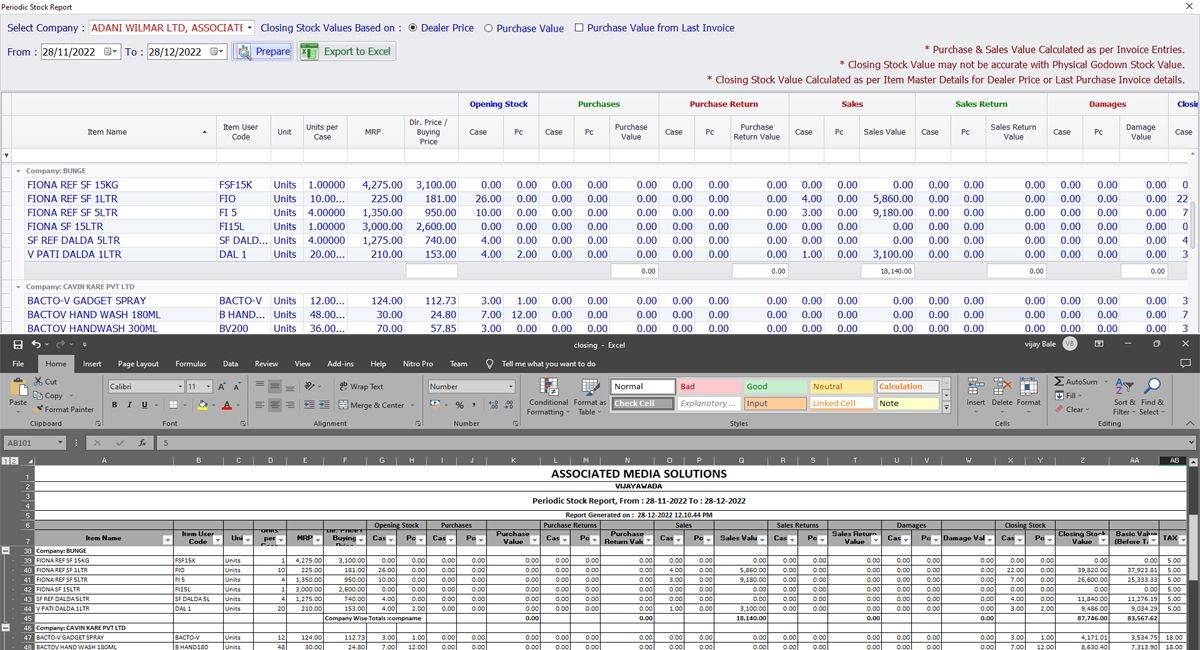Click the Excel save icon
This screenshot has height=650, width=1200.
point(17,344)
